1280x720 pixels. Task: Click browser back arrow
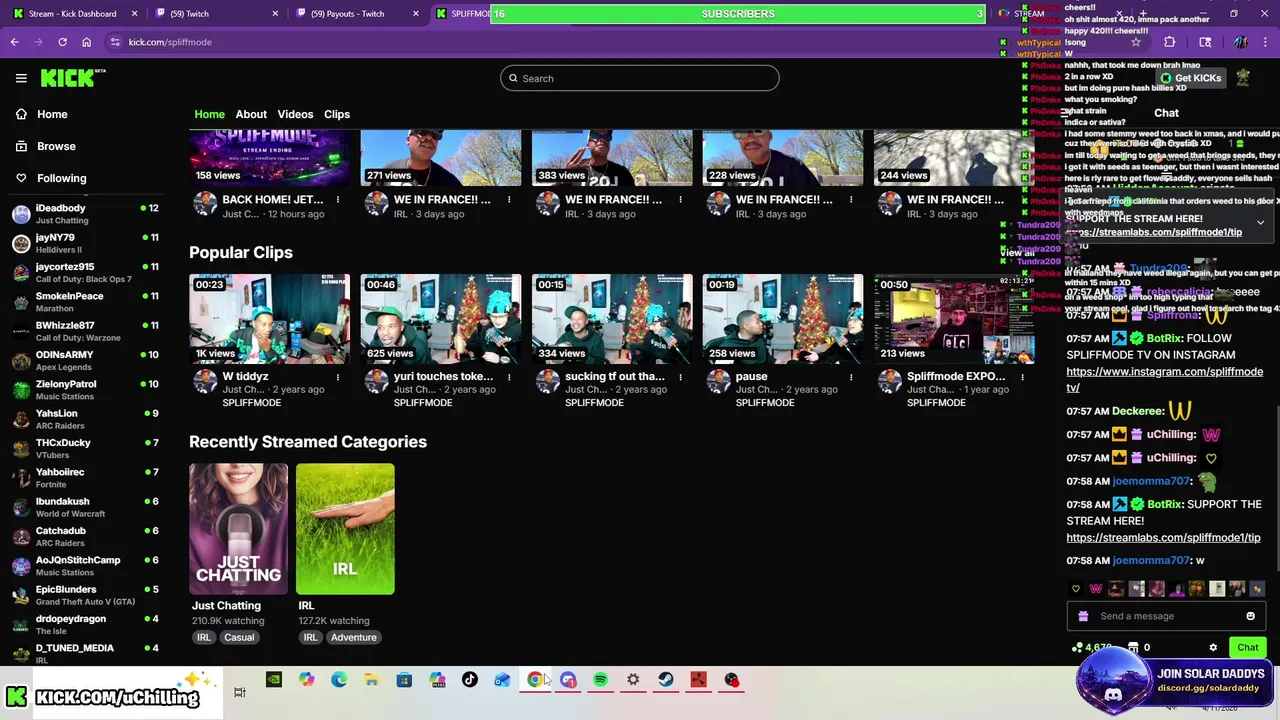14,42
